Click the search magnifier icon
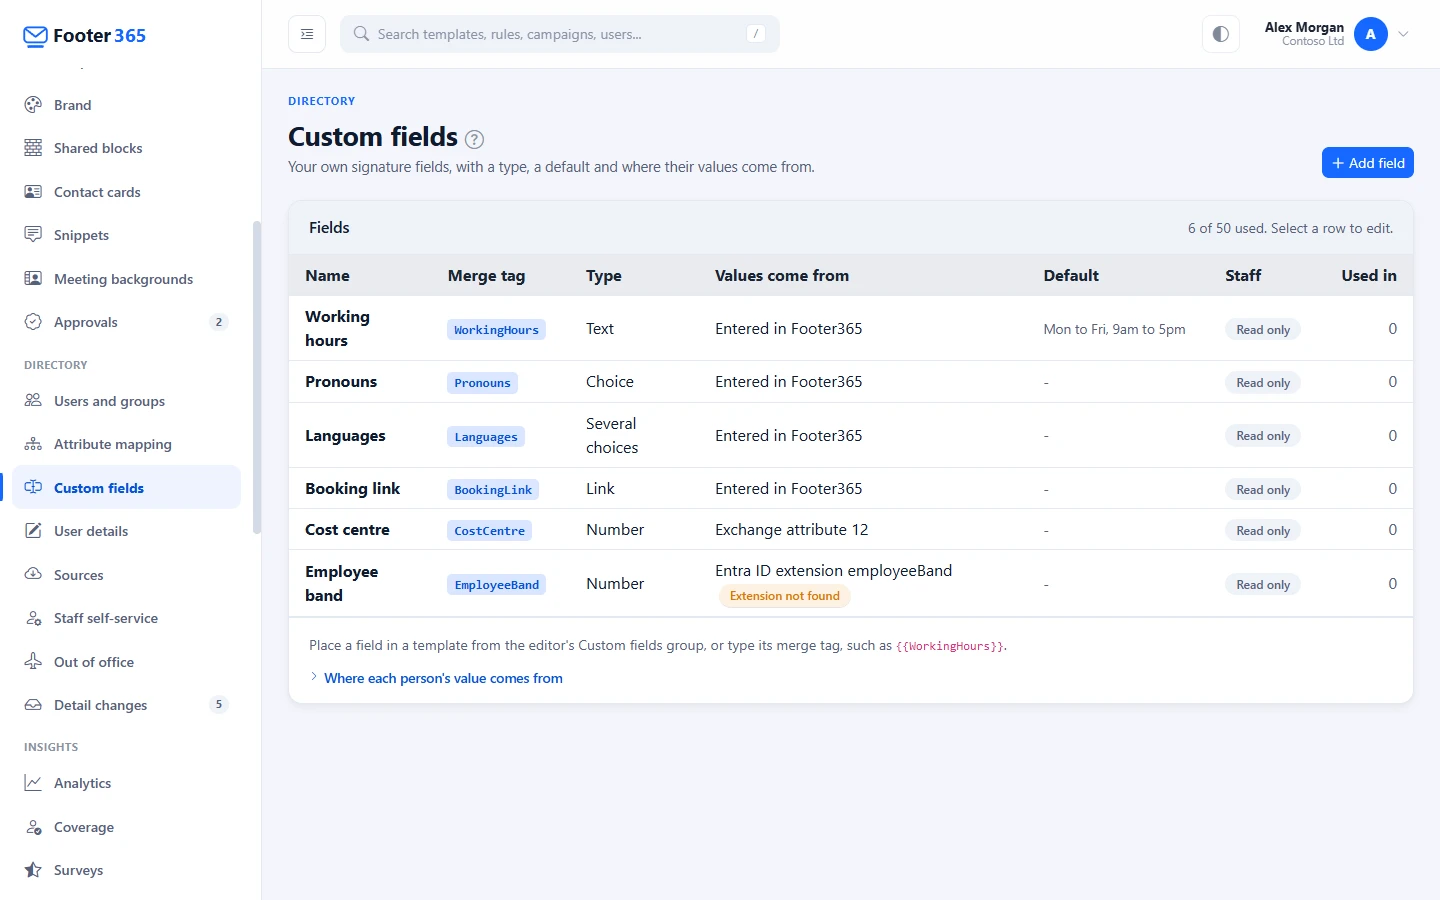Image resolution: width=1440 pixels, height=900 pixels. [361, 34]
